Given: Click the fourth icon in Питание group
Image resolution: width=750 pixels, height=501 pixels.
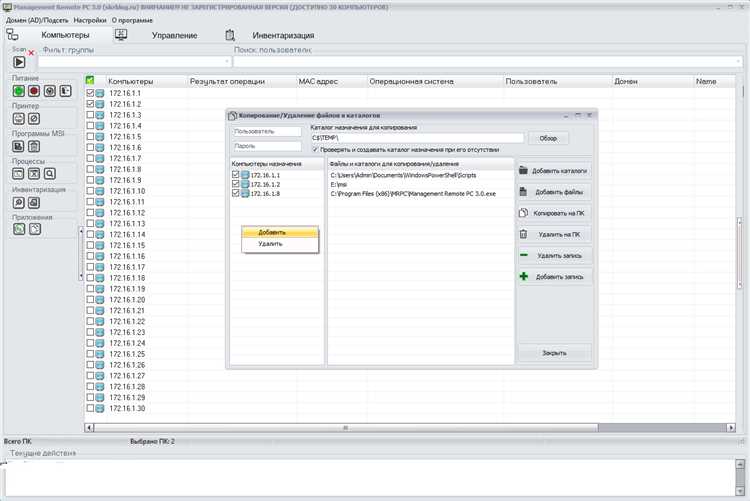Looking at the screenshot, I should 66,91.
